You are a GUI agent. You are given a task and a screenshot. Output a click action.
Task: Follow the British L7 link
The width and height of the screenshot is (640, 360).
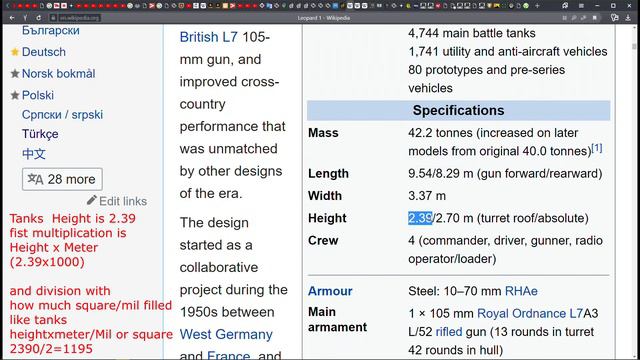point(209,37)
